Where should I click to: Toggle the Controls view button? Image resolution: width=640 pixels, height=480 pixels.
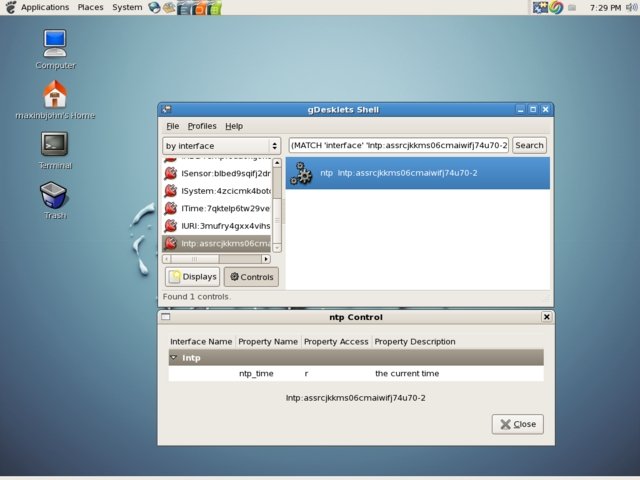click(x=250, y=277)
